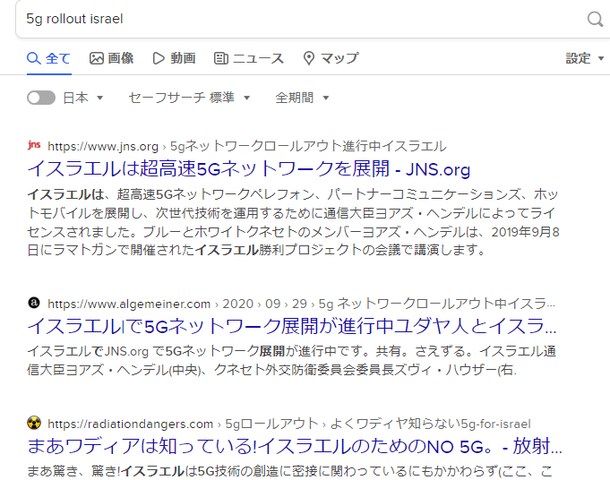Click the algemeiner favicon icon

(34, 303)
